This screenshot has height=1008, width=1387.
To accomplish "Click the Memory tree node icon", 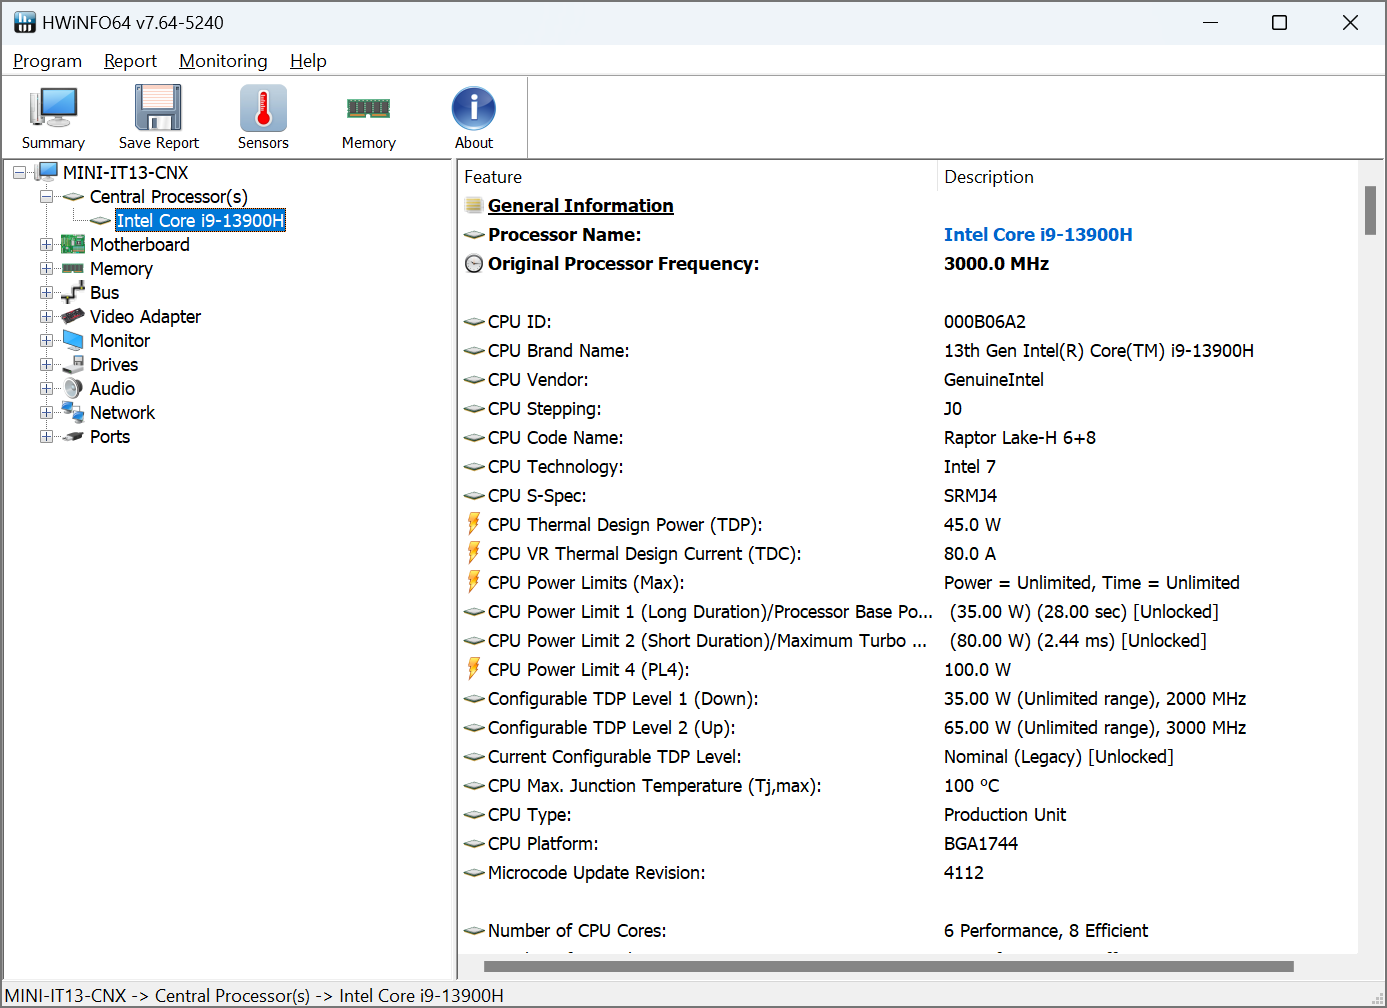I will point(73,268).
